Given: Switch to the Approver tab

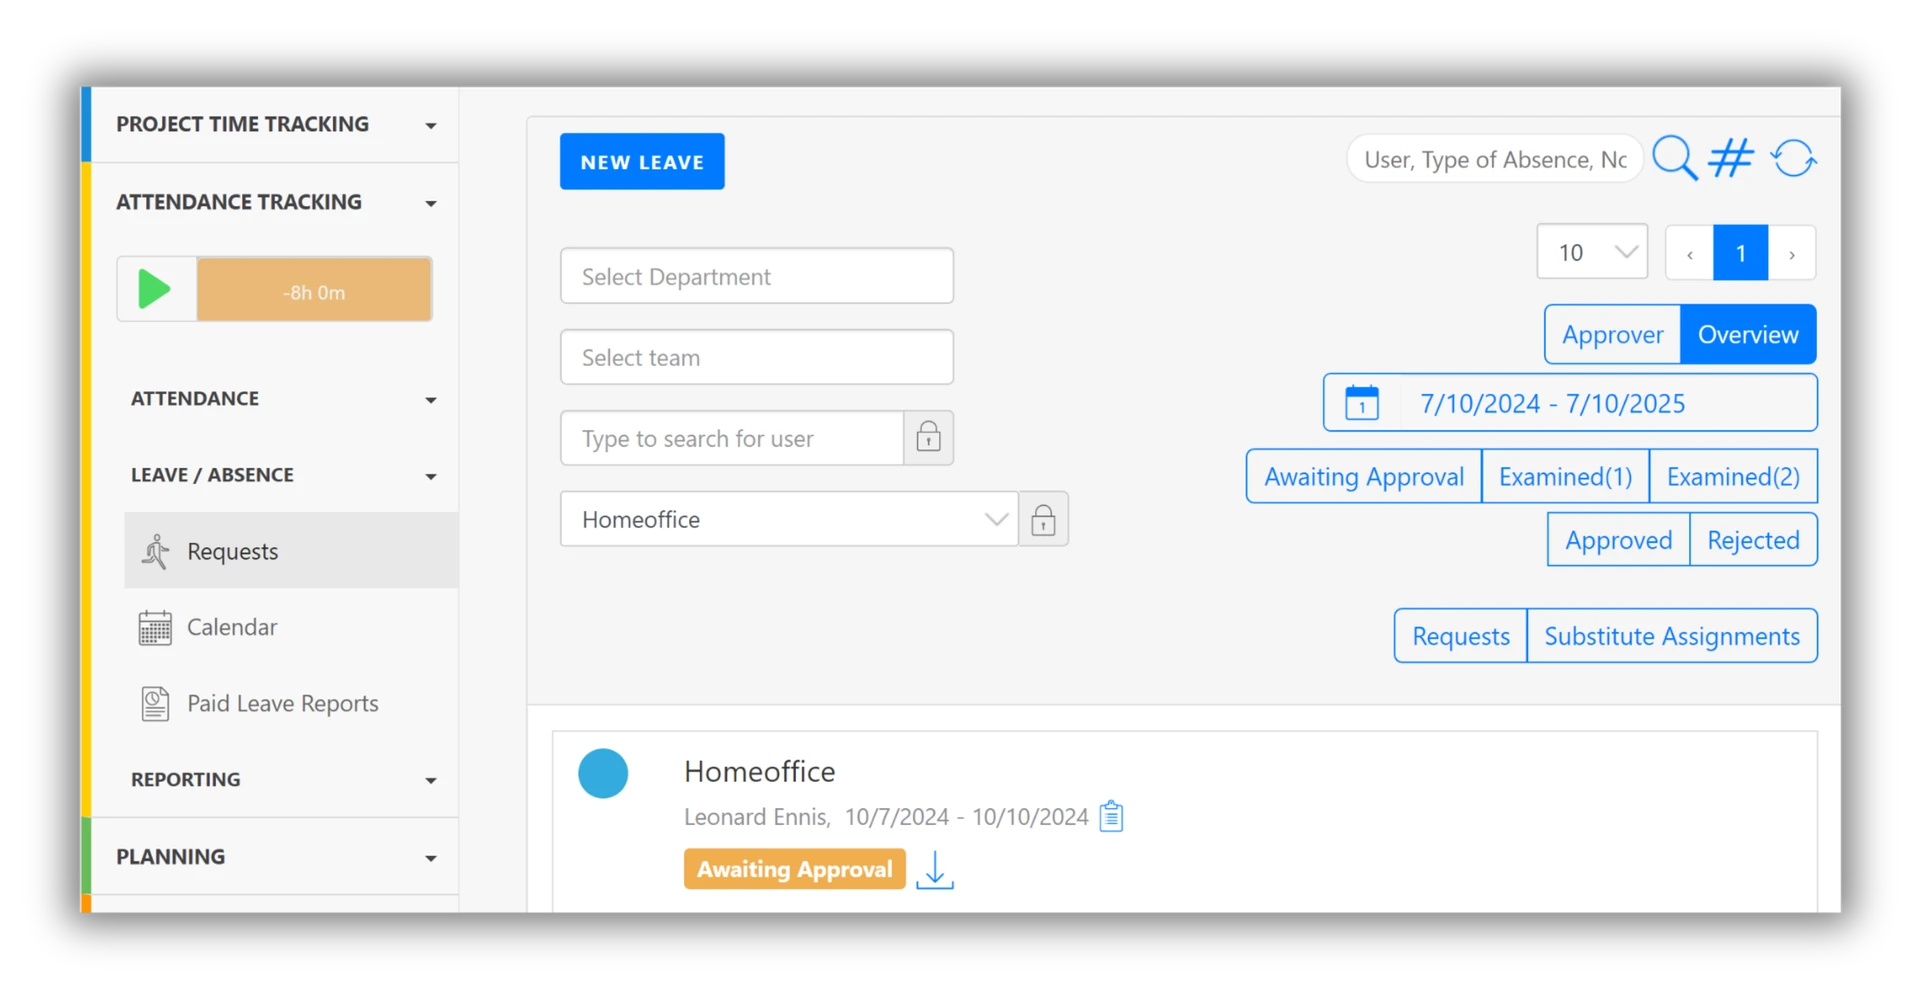Looking at the screenshot, I should click(1612, 335).
